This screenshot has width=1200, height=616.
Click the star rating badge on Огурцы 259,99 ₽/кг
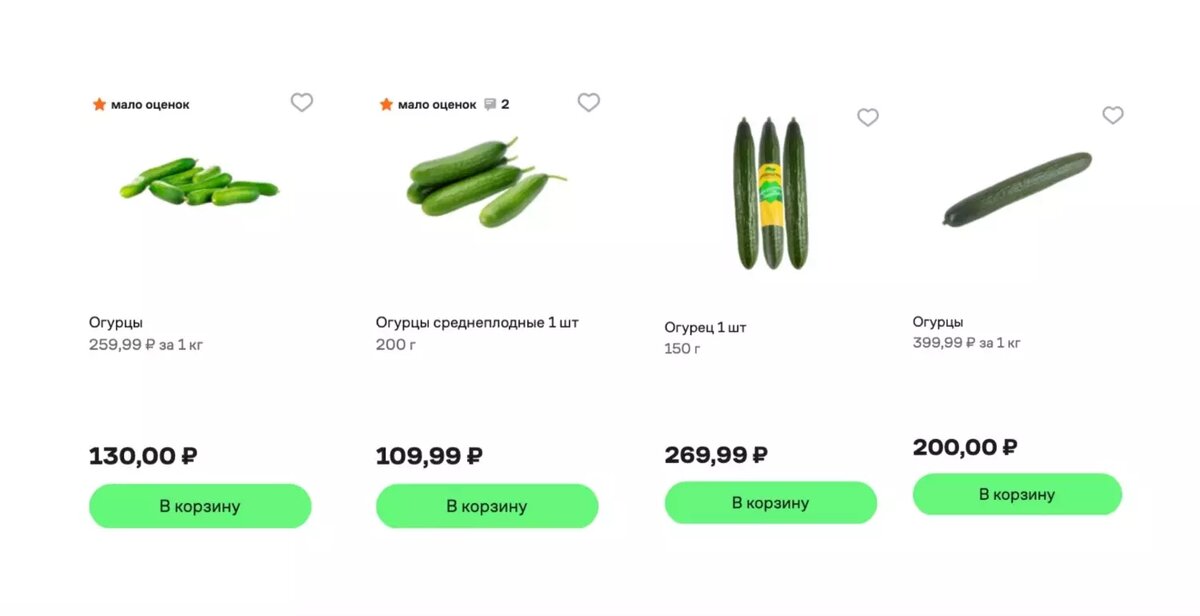tap(140, 103)
